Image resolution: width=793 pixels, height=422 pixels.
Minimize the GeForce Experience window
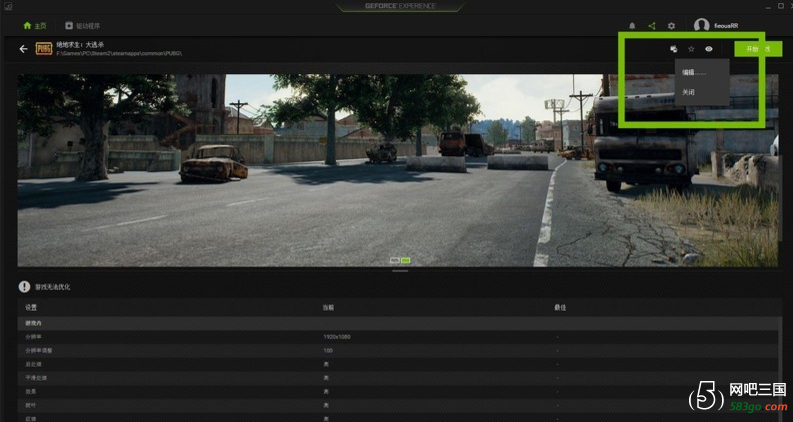click(x=768, y=6)
